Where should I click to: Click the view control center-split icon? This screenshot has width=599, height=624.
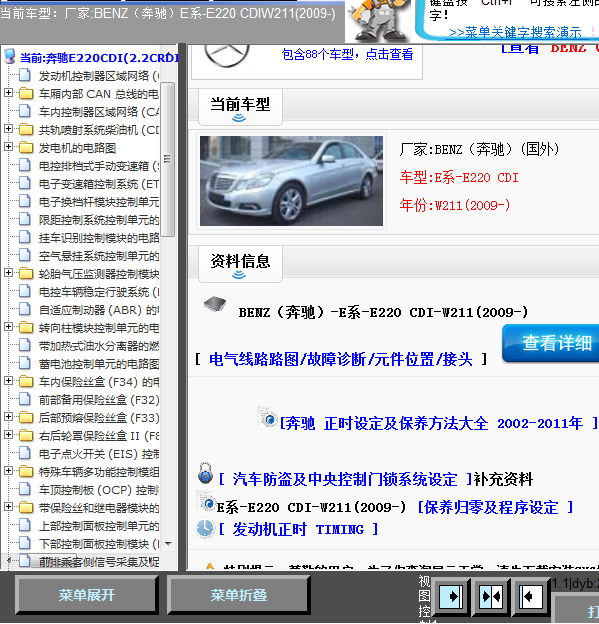tap(492, 596)
